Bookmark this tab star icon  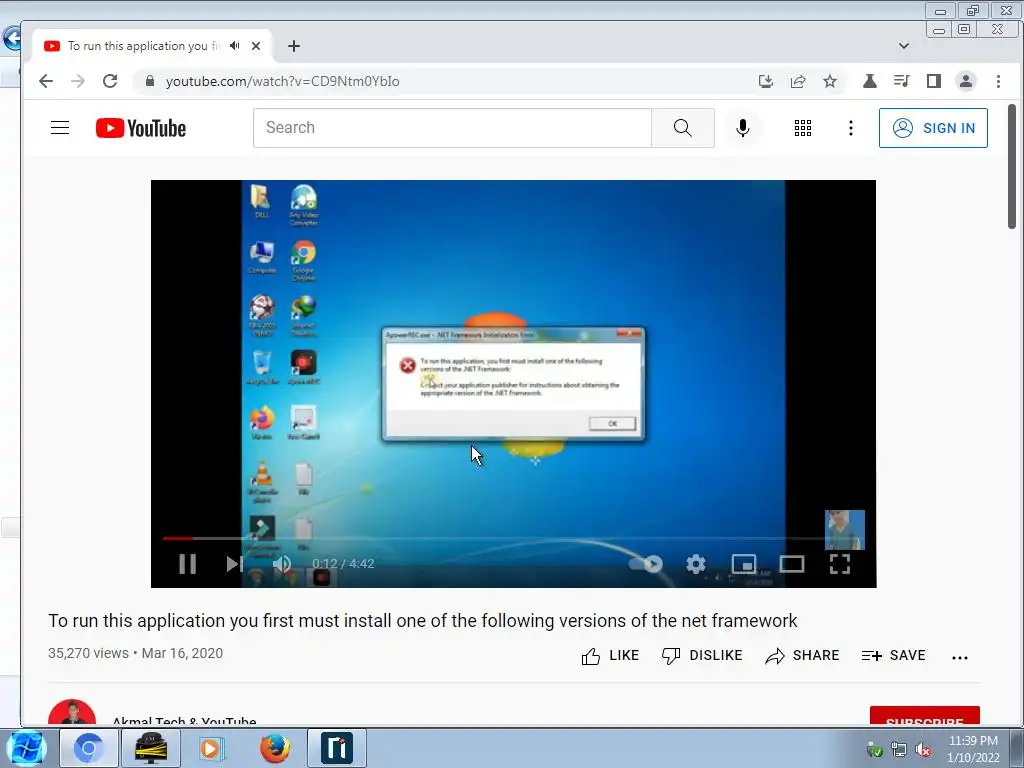829,81
